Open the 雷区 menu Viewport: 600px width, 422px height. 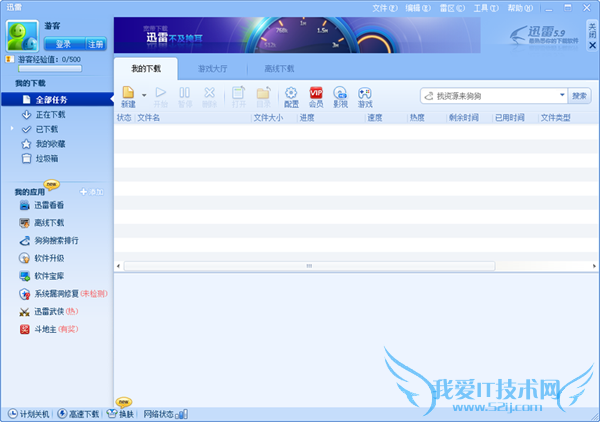(x=452, y=8)
